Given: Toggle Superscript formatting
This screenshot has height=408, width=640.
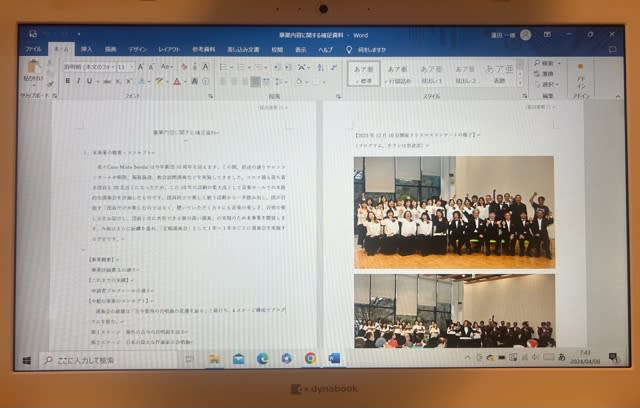Looking at the screenshot, I should (x=129, y=81).
